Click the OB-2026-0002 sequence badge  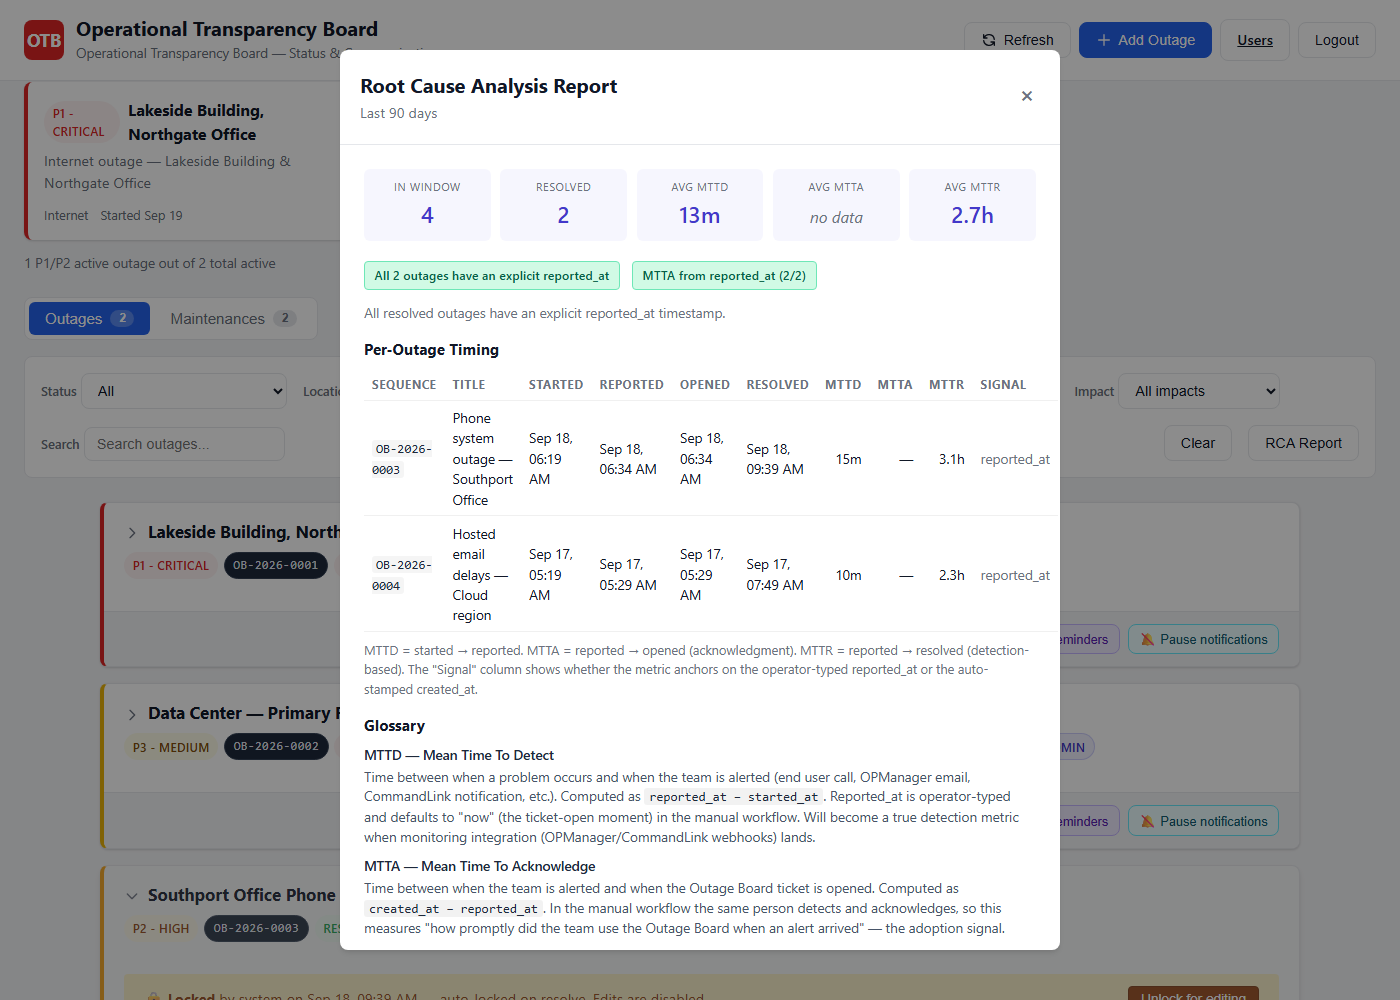pyautogui.click(x=276, y=746)
